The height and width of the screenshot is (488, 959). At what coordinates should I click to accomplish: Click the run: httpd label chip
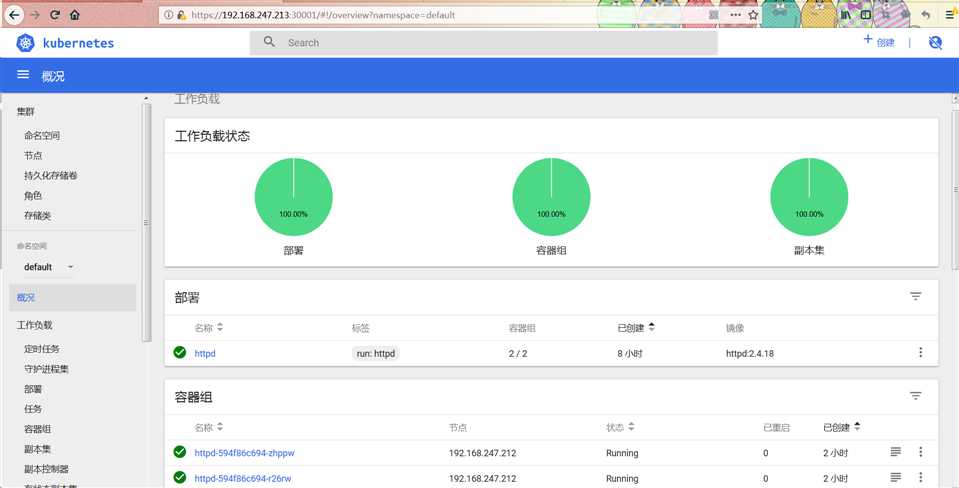[376, 353]
